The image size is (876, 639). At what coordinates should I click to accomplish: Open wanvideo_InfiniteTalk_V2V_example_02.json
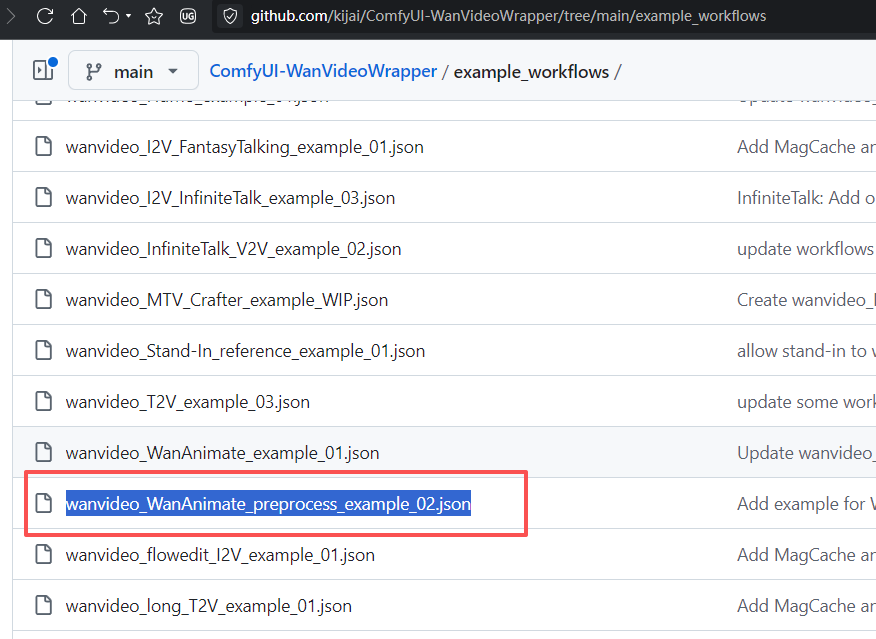(x=234, y=249)
